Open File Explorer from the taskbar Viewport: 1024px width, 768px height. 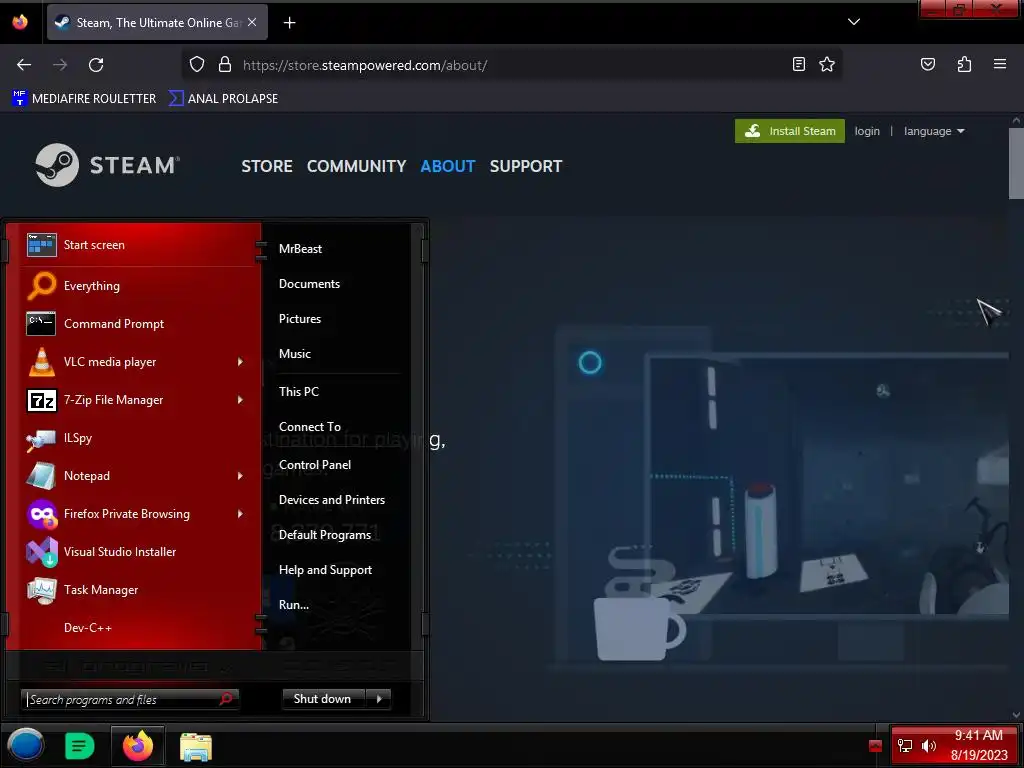(196, 746)
